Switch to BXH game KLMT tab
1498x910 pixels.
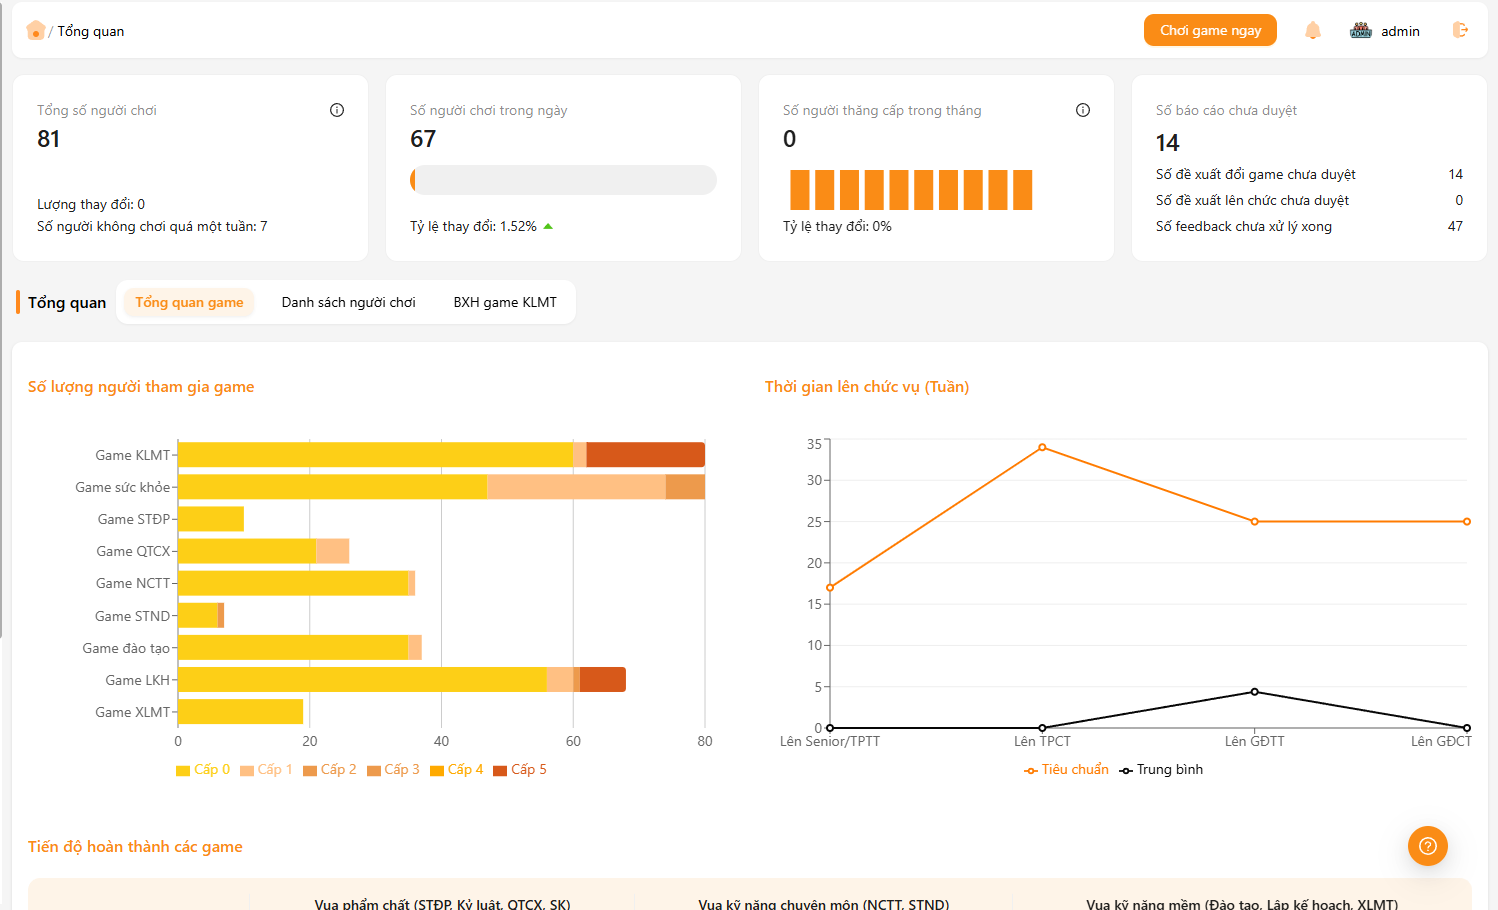(505, 302)
